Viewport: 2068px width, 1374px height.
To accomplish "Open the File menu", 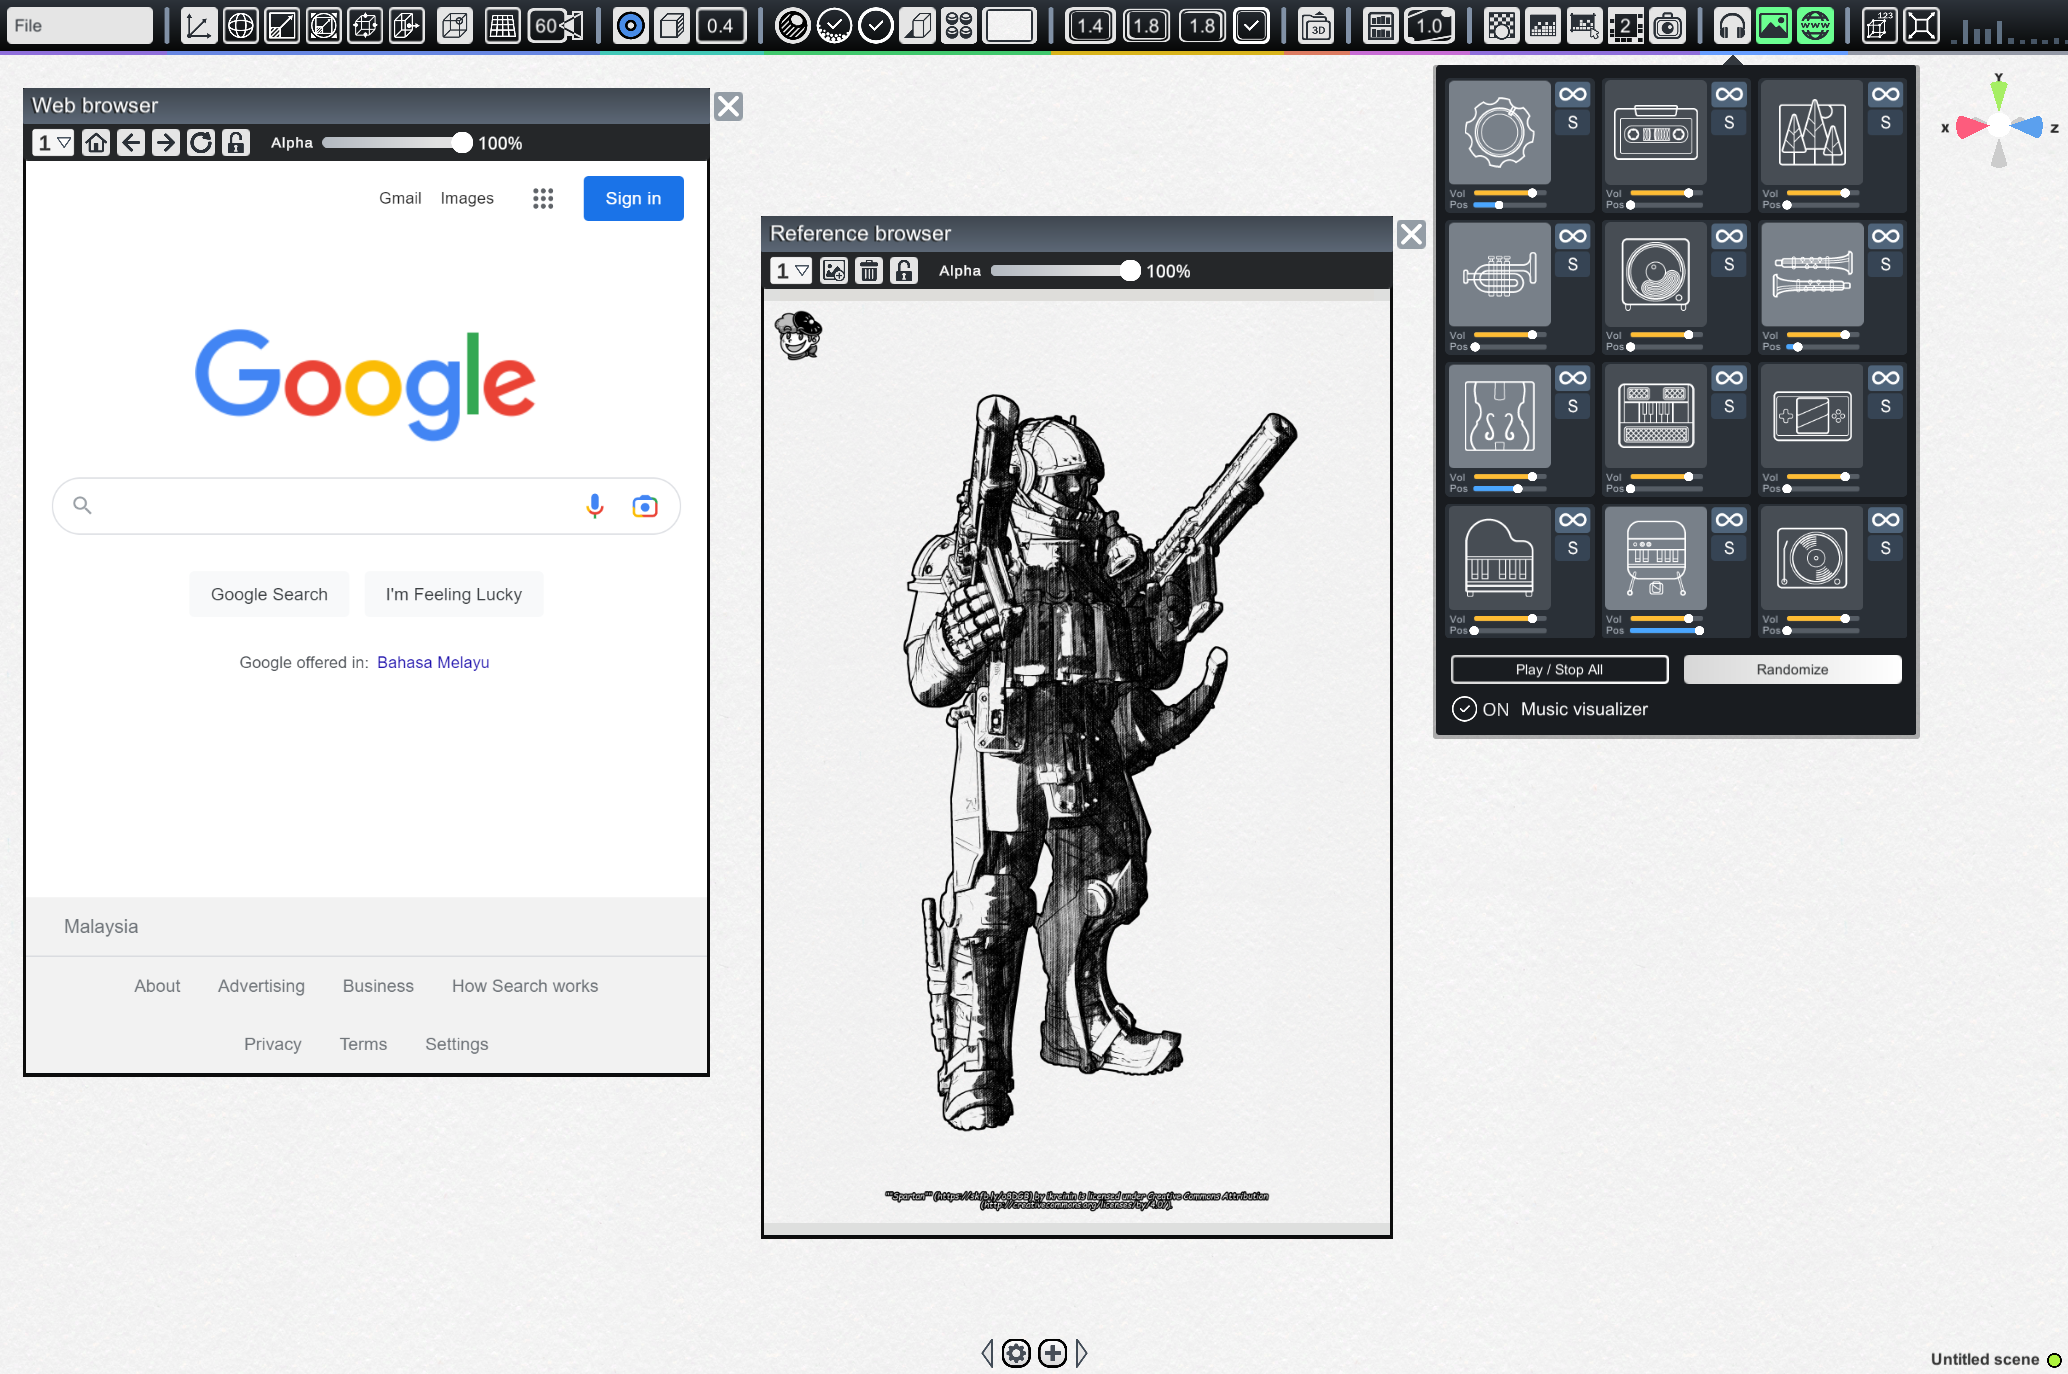I will (x=80, y=26).
